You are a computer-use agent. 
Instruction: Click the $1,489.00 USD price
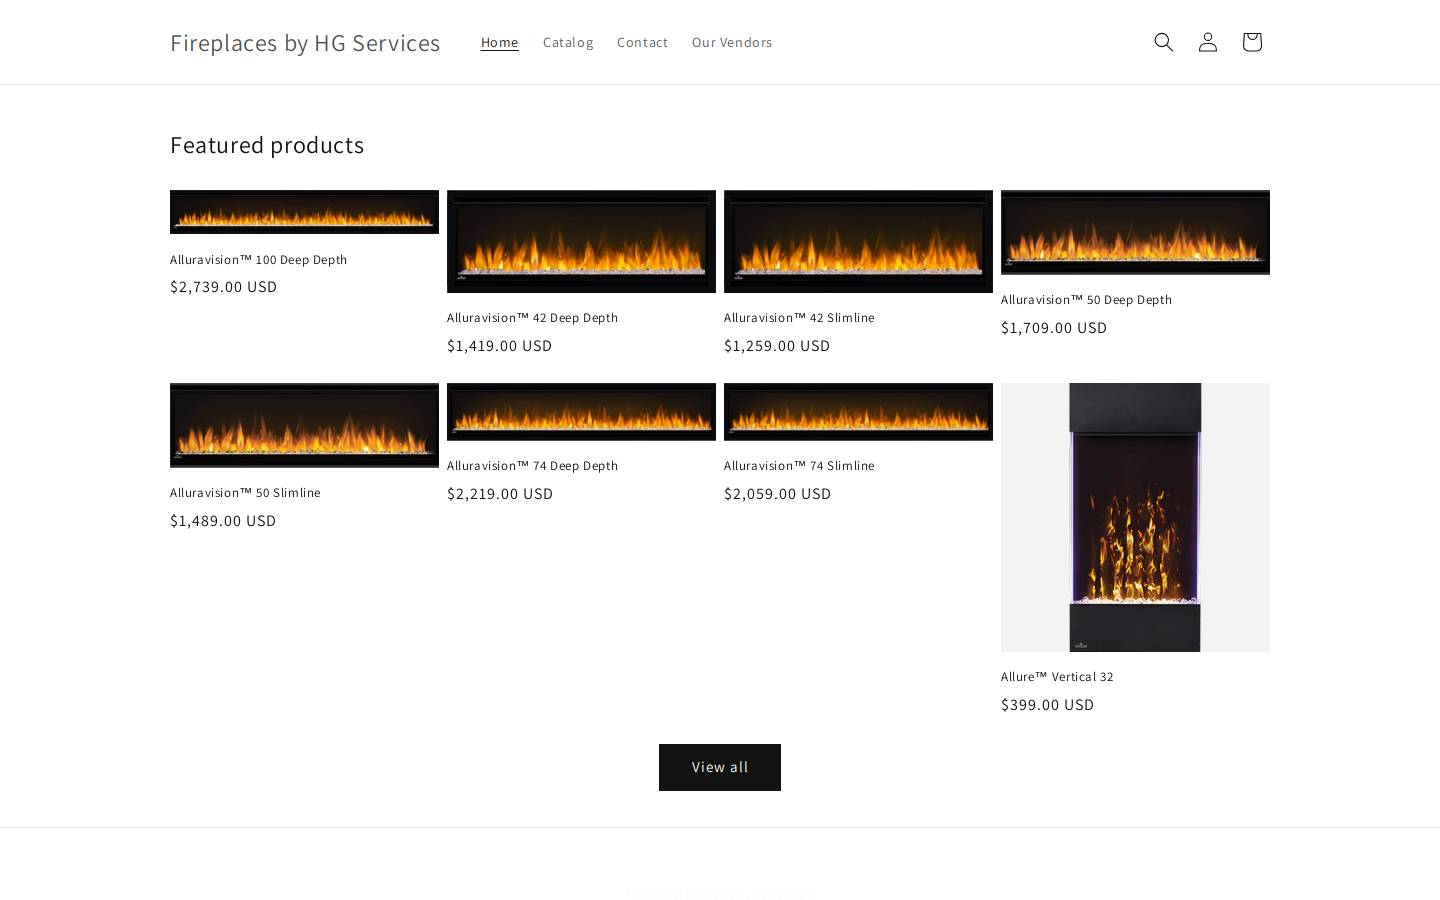[223, 521]
